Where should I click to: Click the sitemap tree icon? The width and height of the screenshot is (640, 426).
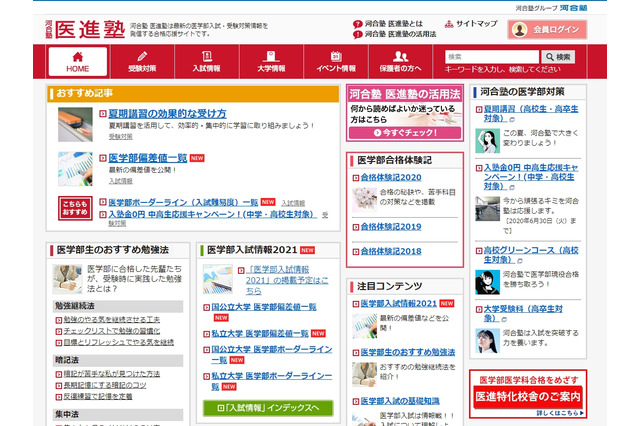449,24
